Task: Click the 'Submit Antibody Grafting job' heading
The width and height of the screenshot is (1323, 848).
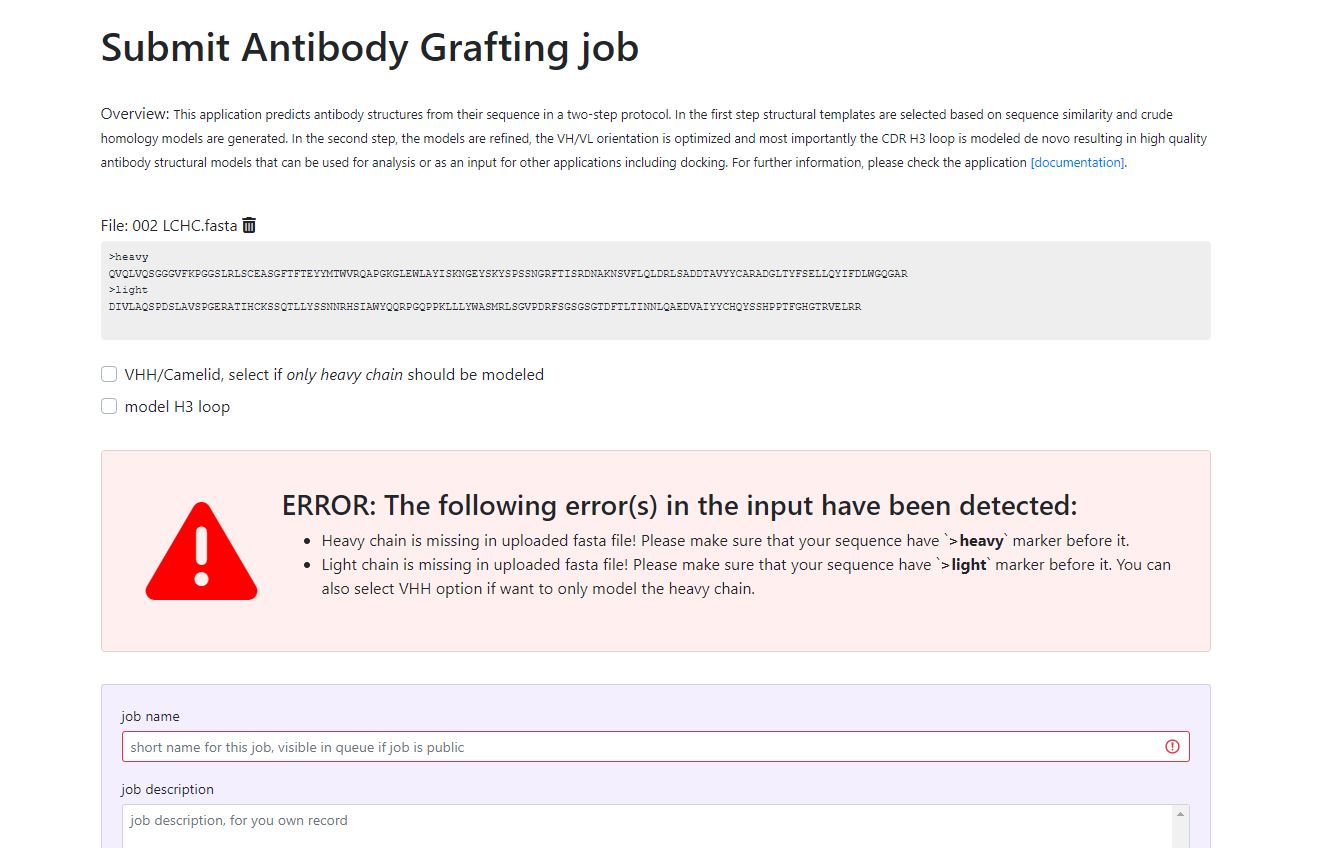Action: (369, 47)
